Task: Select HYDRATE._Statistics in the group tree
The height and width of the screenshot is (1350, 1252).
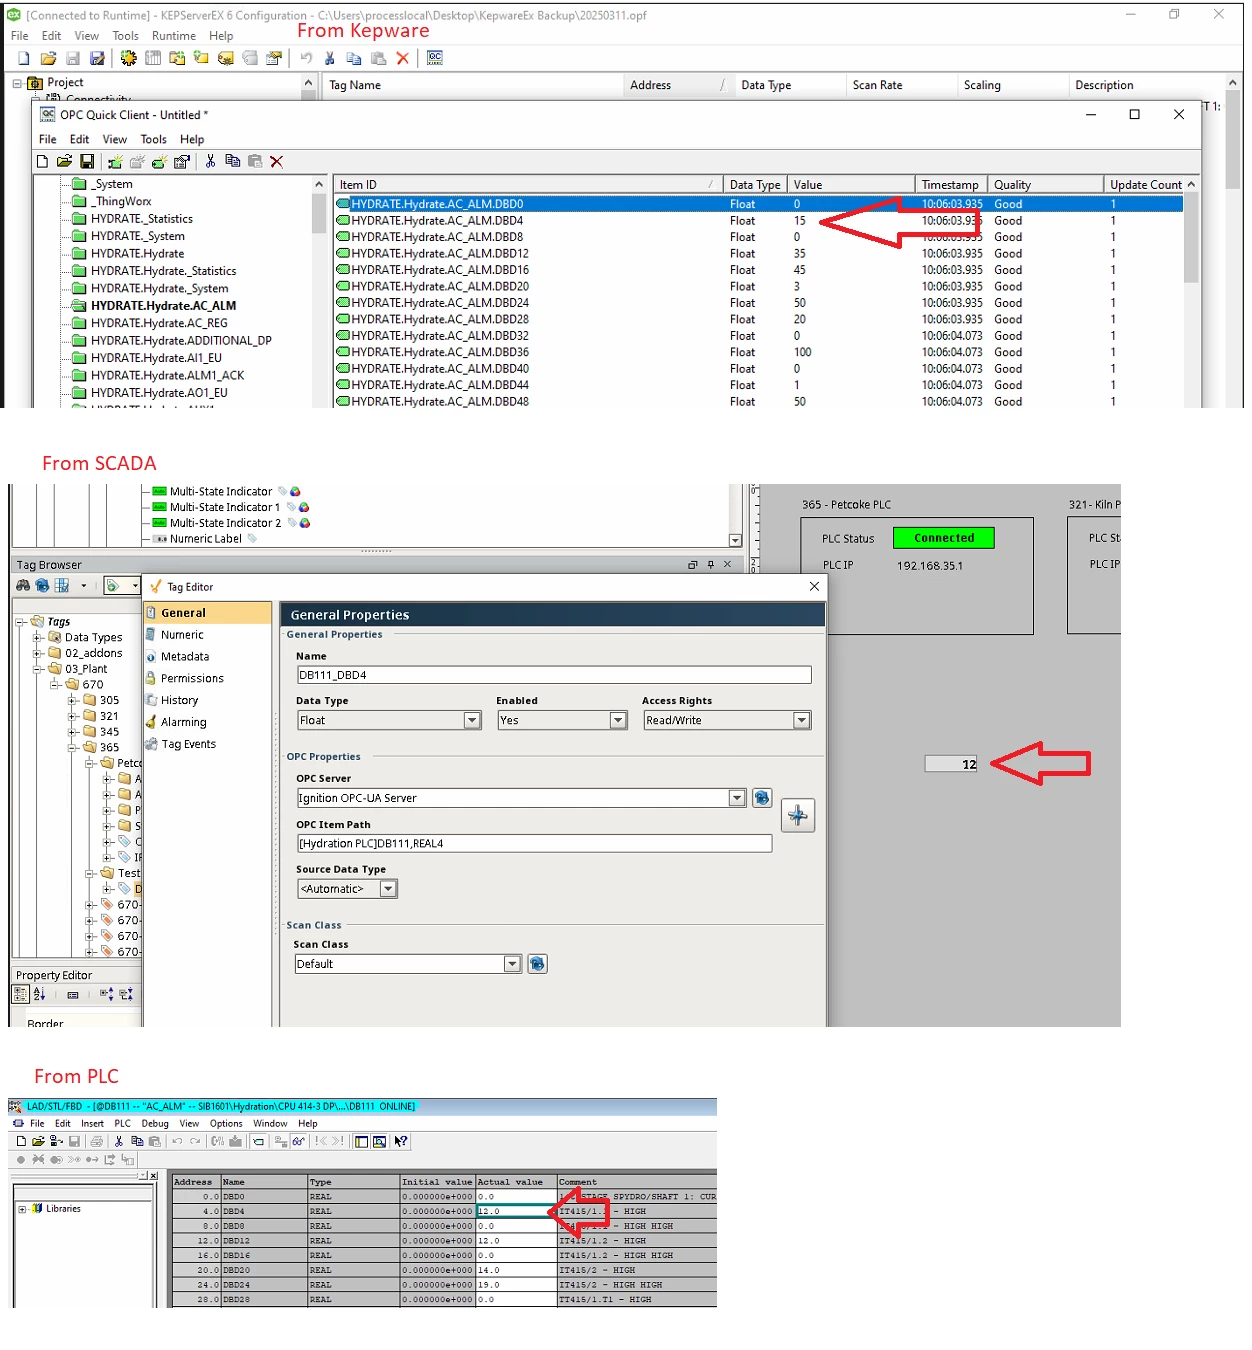Action: [x=141, y=219]
